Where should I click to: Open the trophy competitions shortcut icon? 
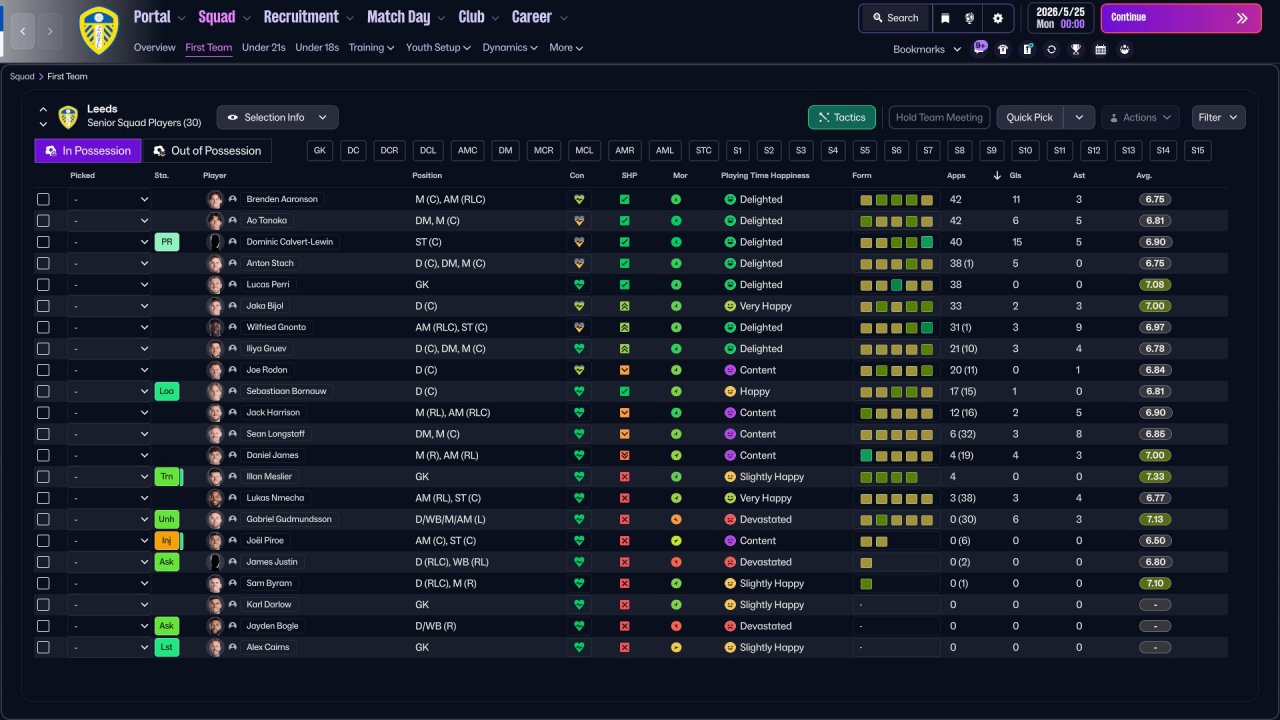(1076, 49)
